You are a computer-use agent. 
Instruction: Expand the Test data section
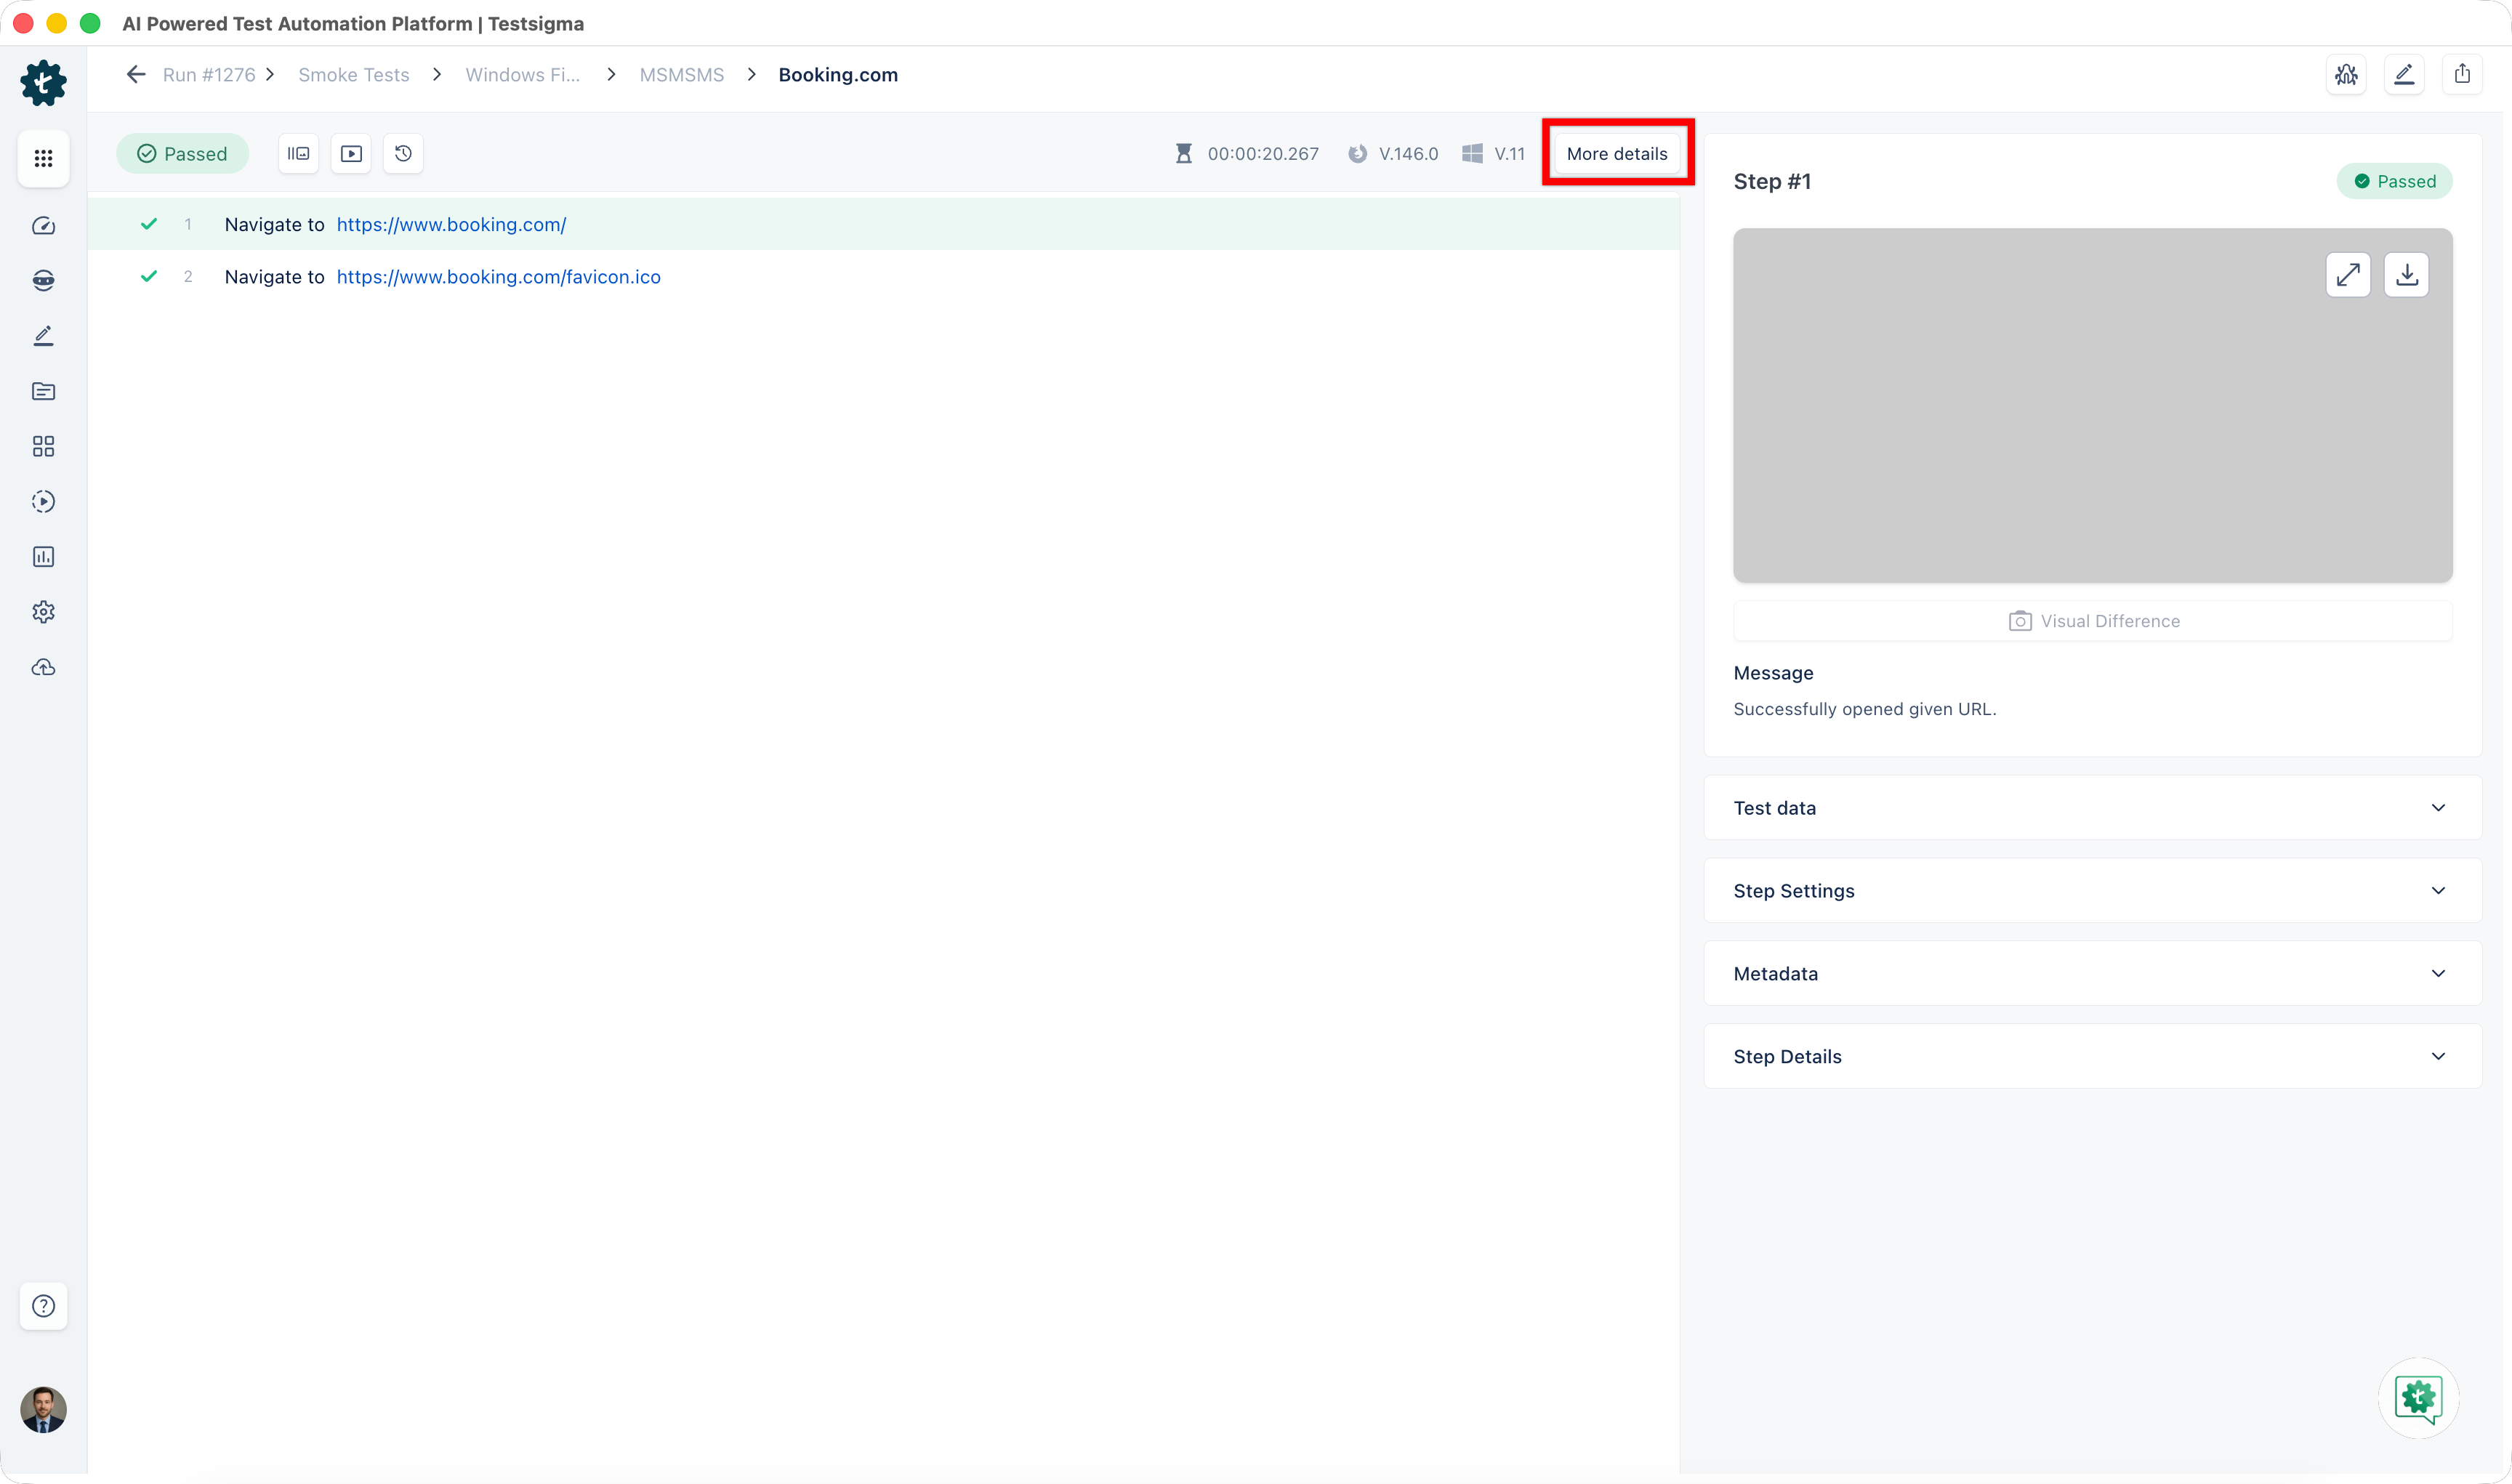2092,808
